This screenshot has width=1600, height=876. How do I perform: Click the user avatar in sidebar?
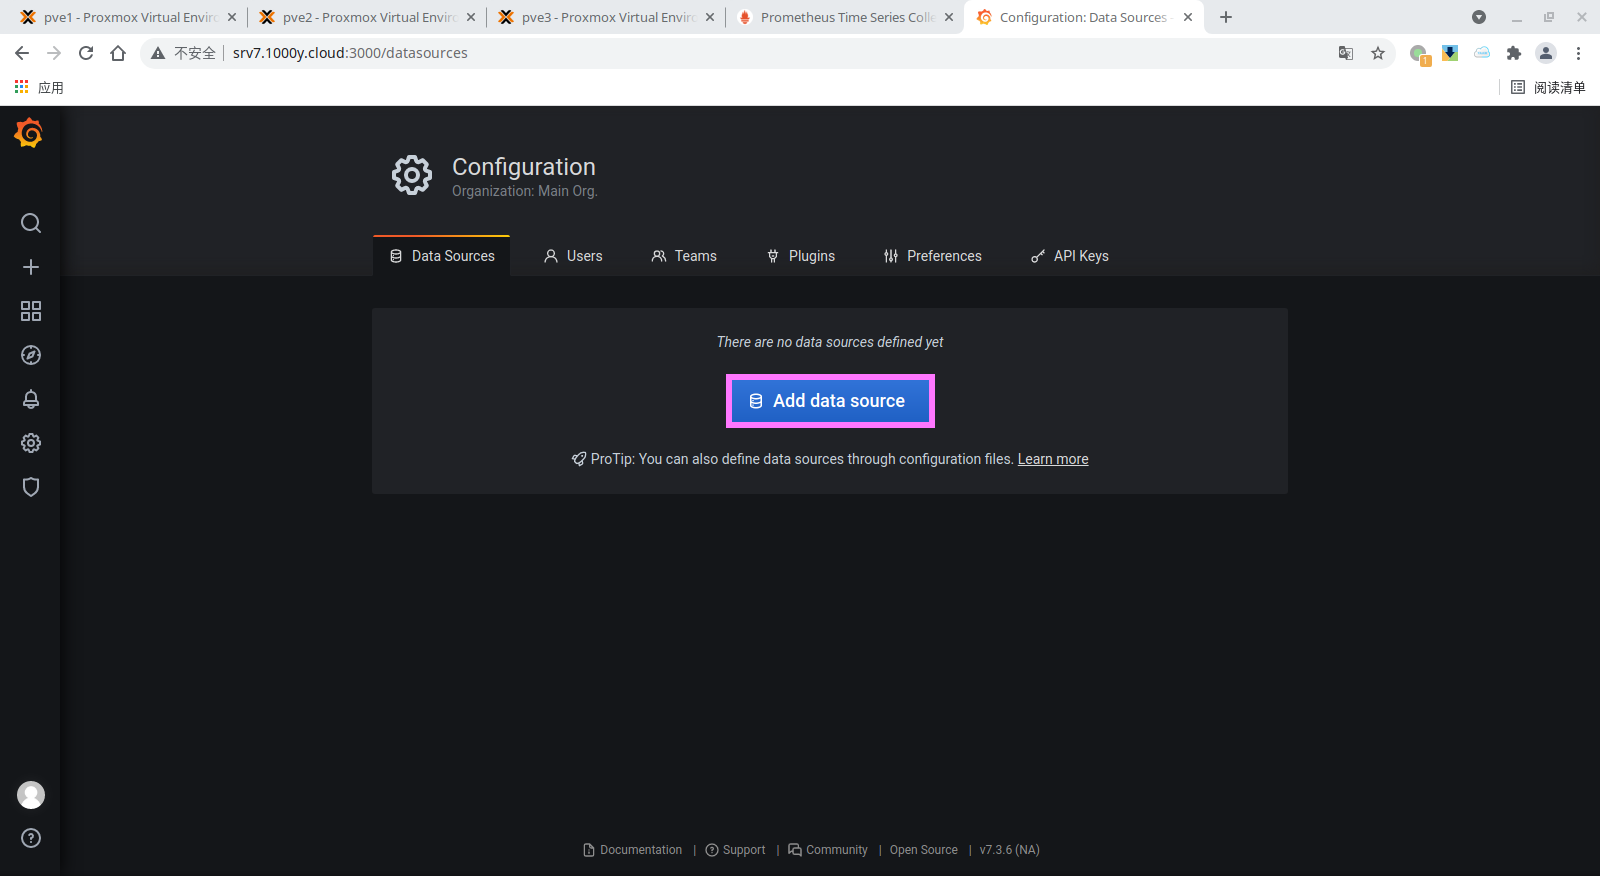pos(31,795)
